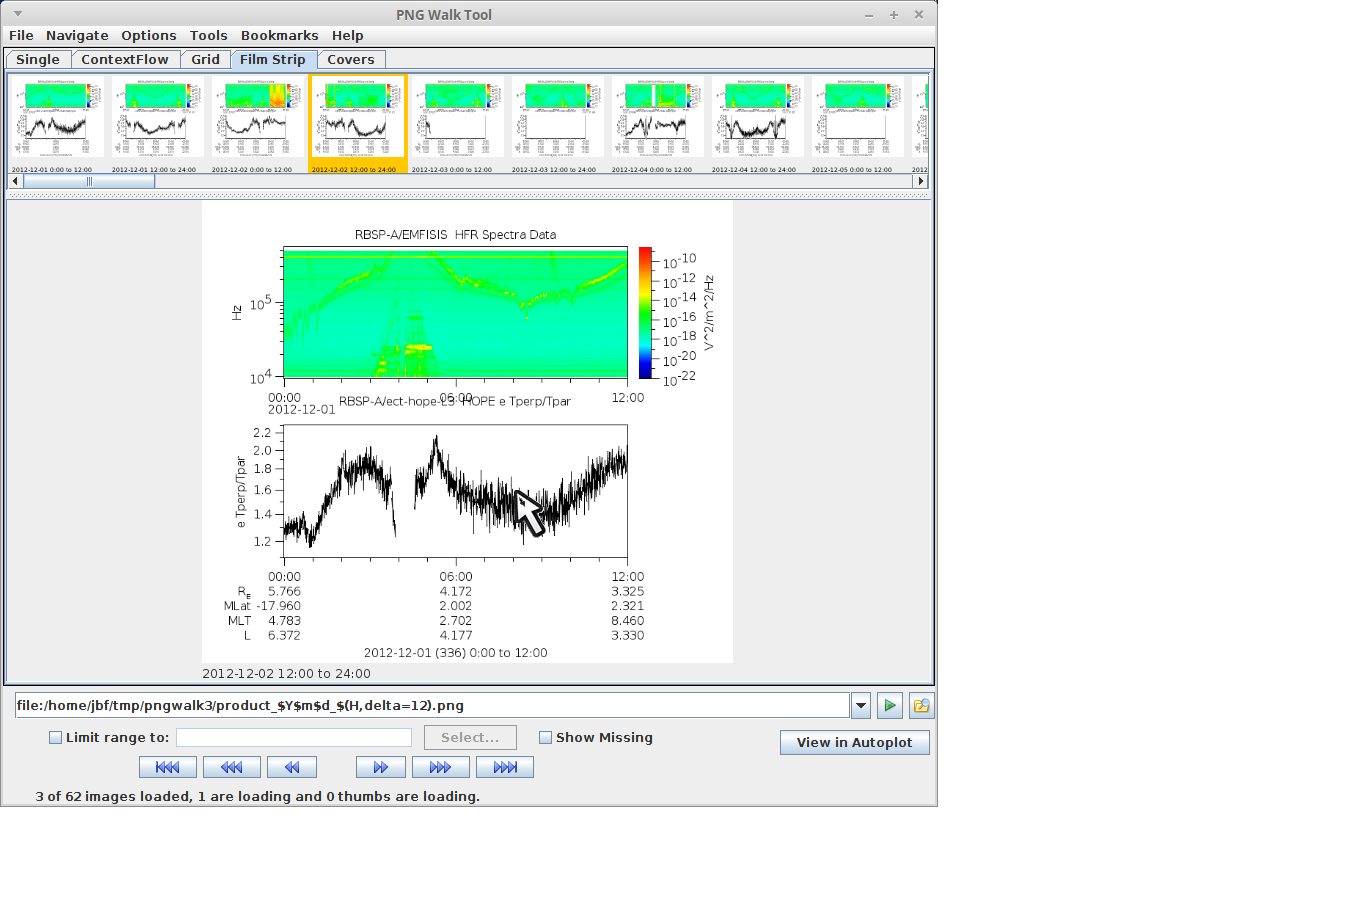Open the folder browse icon button
1345x916 pixels.
coord(921,706)
